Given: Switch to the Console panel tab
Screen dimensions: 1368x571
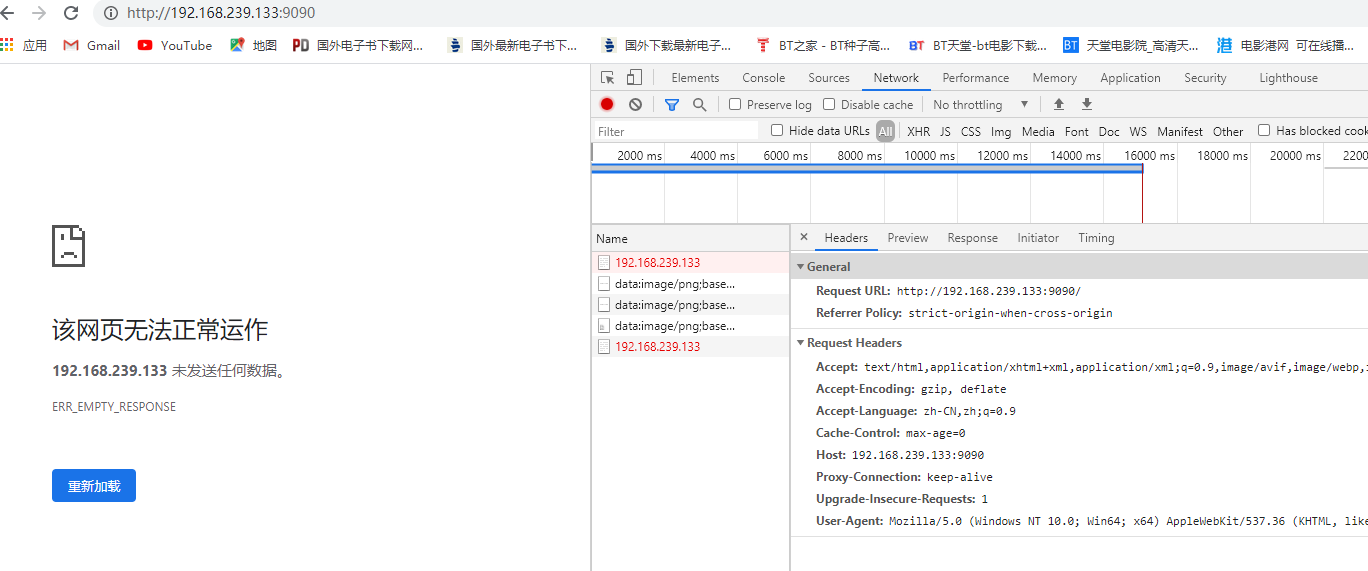Looking at the screenshot, I should point(764,78).
